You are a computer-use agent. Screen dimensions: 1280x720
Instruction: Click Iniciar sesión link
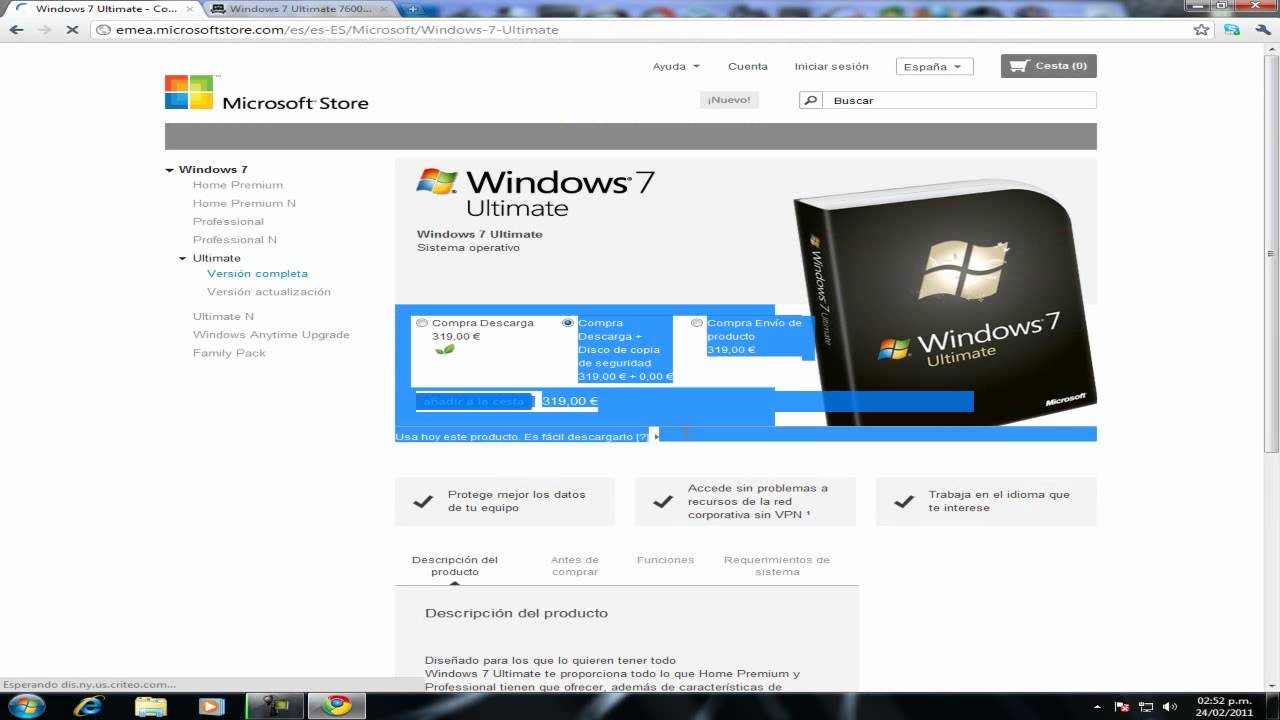coord(831,66)
